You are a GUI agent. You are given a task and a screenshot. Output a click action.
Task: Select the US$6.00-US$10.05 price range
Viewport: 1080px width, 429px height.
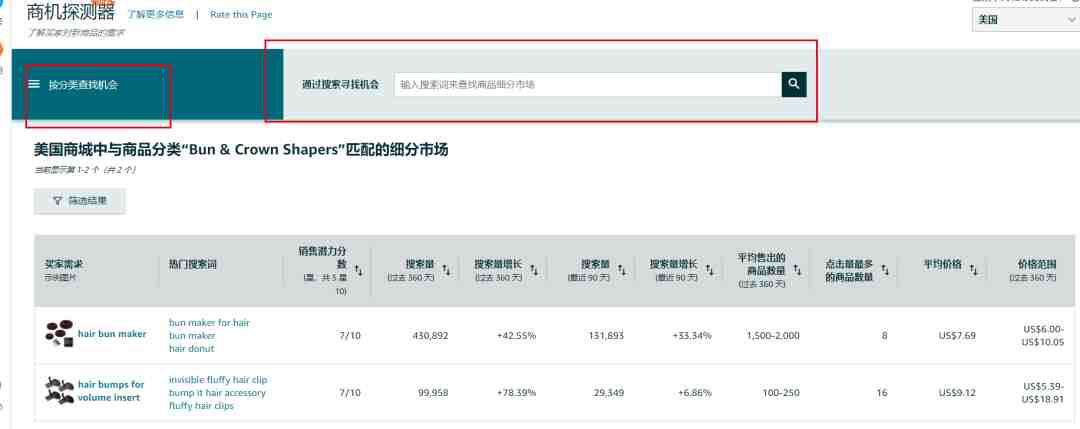pos(1043,335)
